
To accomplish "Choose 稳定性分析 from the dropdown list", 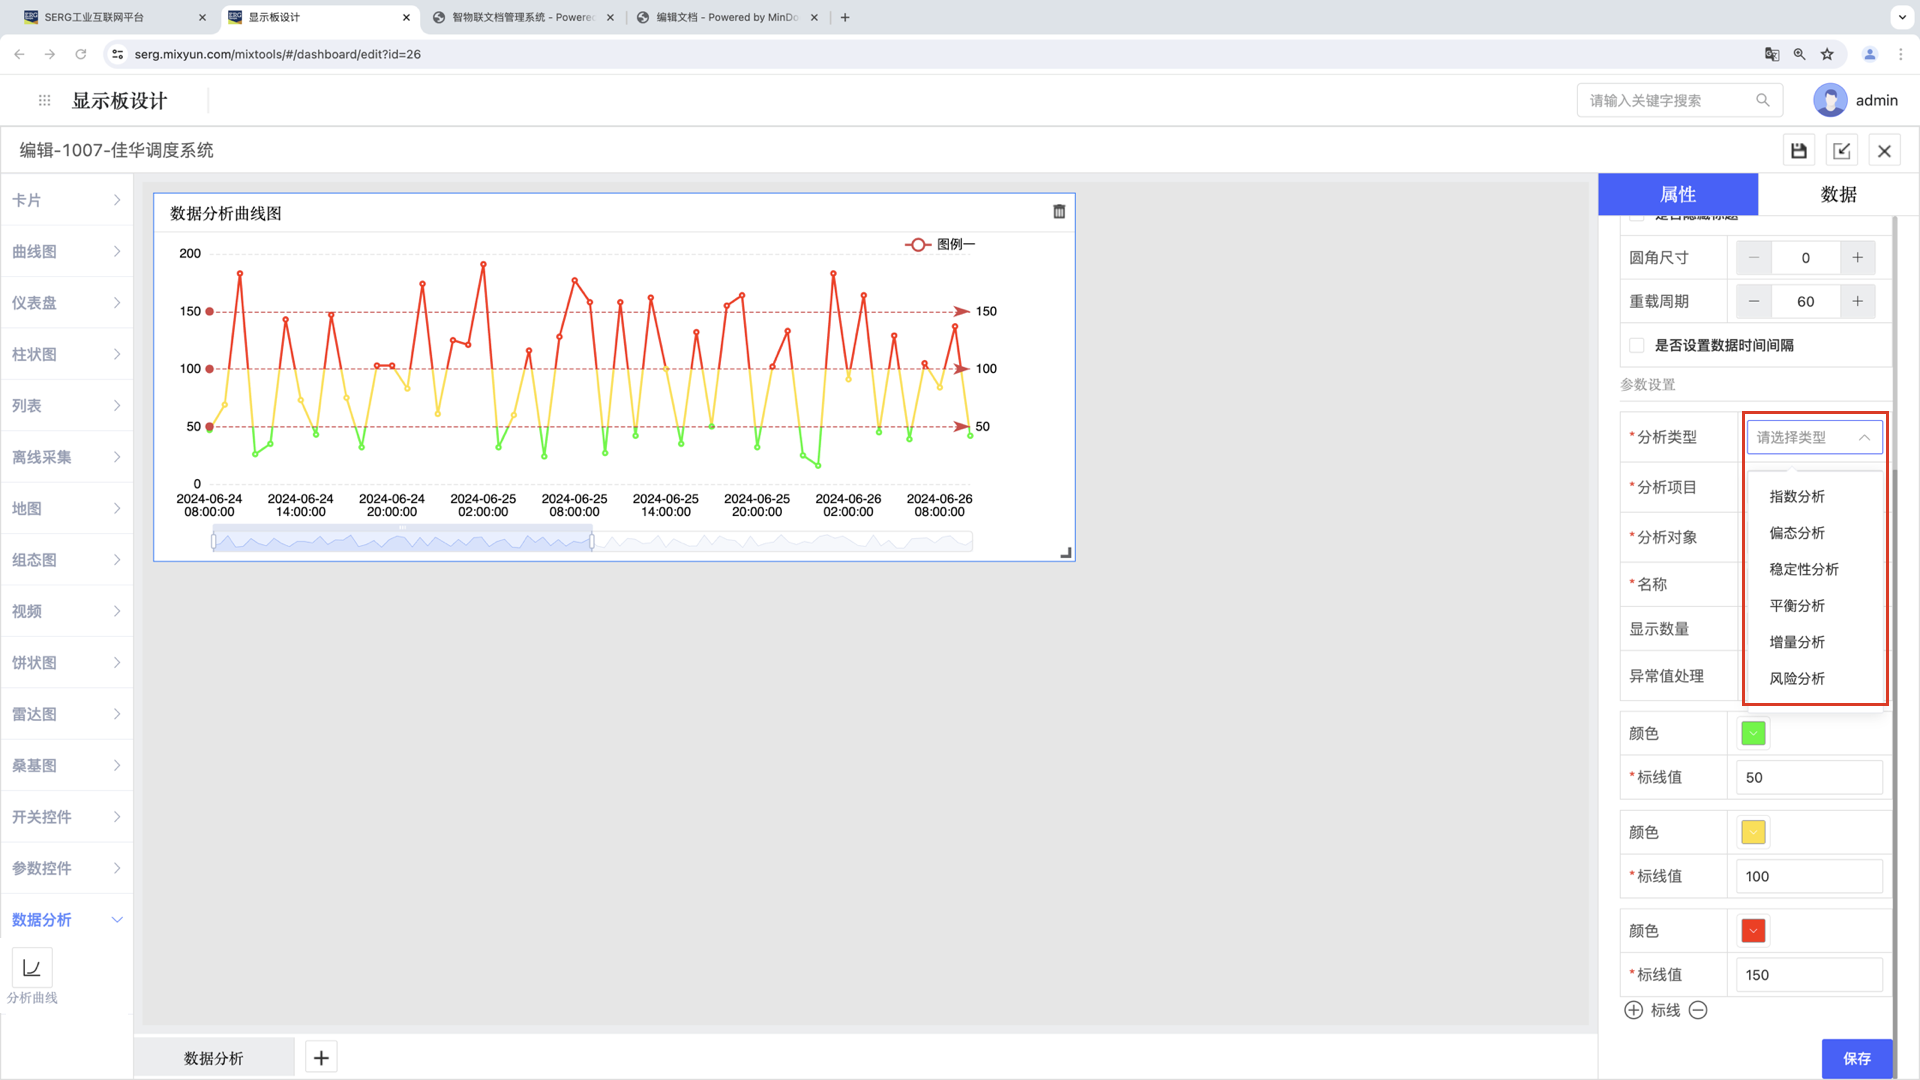I will [x=1804, y=569].
